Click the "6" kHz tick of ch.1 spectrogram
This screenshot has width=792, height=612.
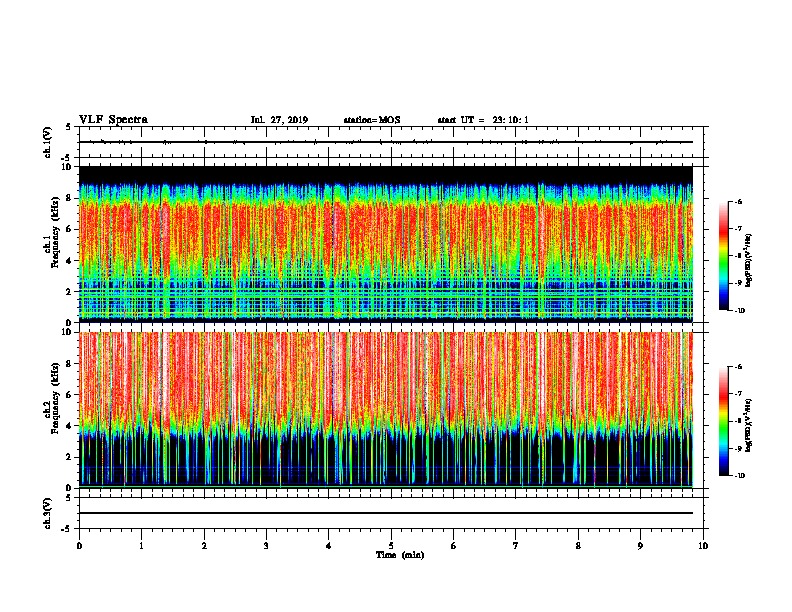70,229
